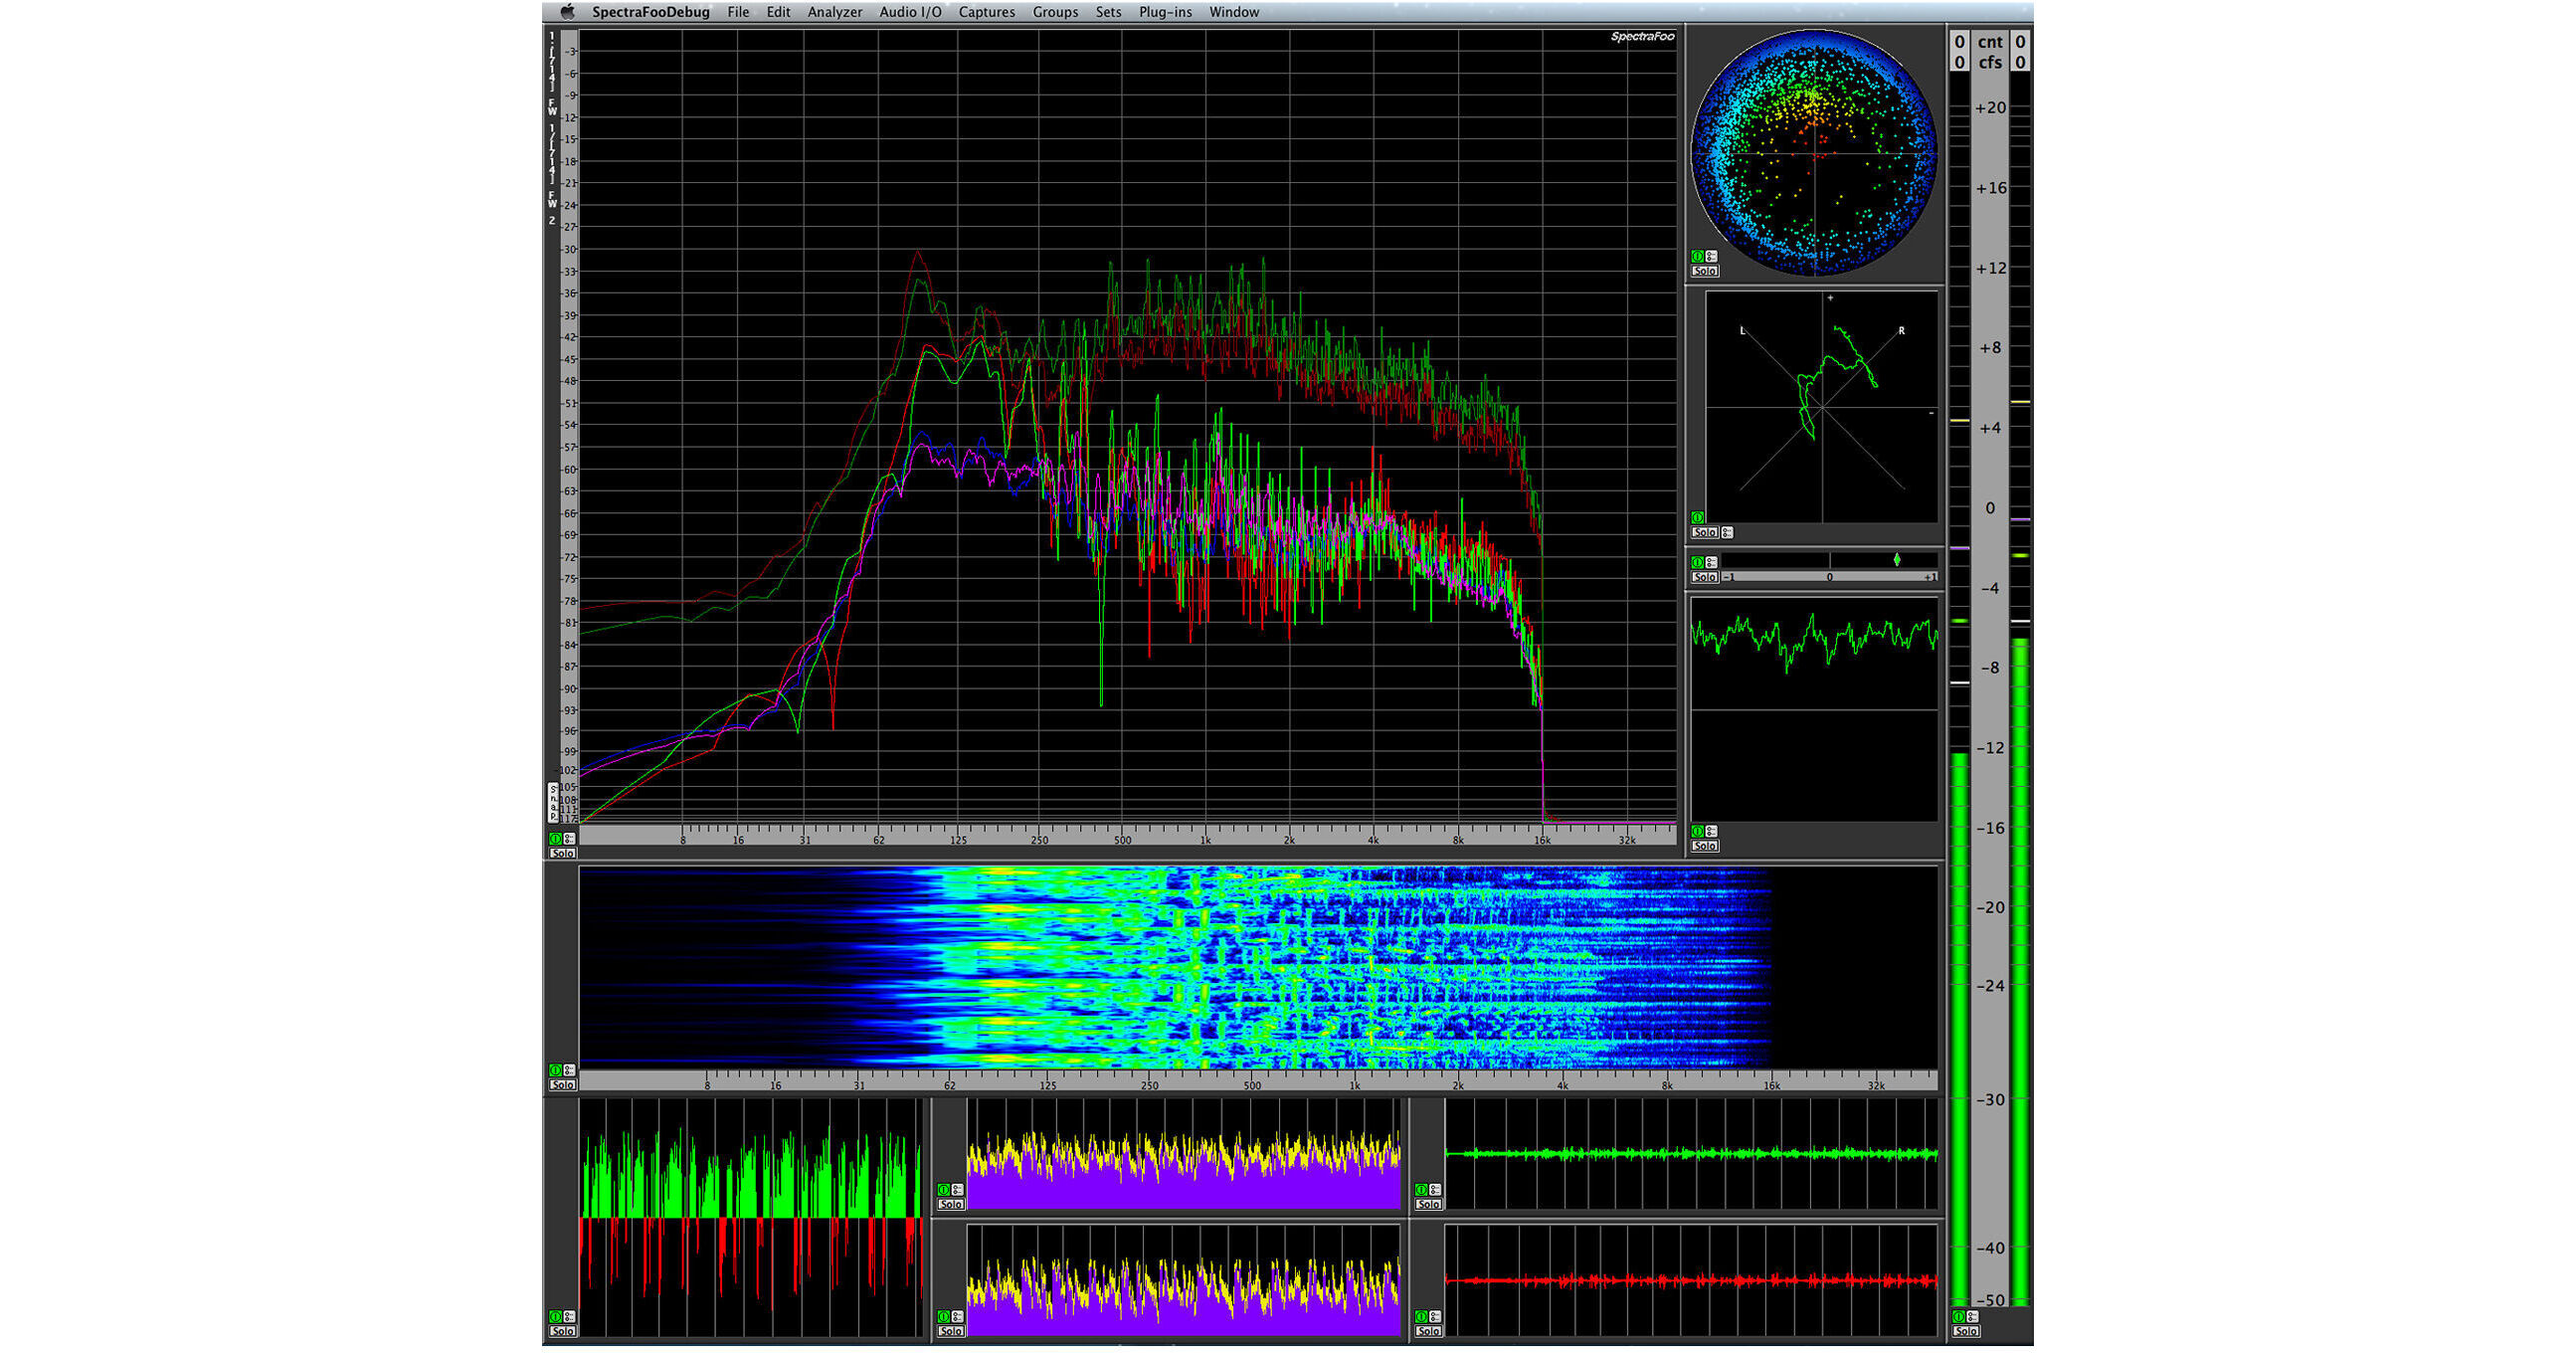The image size is (2576, 1353).
Task: Open the Sets menu
Action: (x=1108, y=12)
